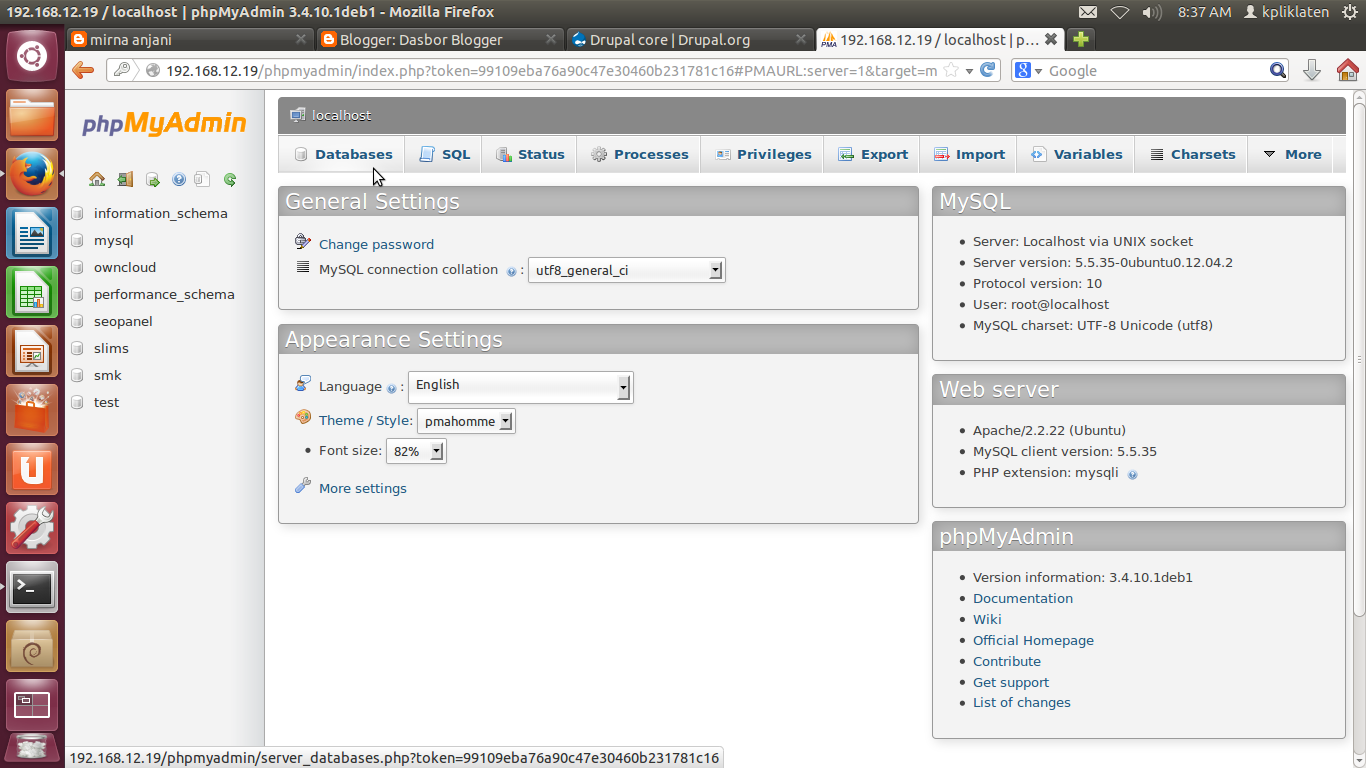Switch to the SQL tab
The height and width of the screenshot is (768, 1366).
click(x=444, y=154)
